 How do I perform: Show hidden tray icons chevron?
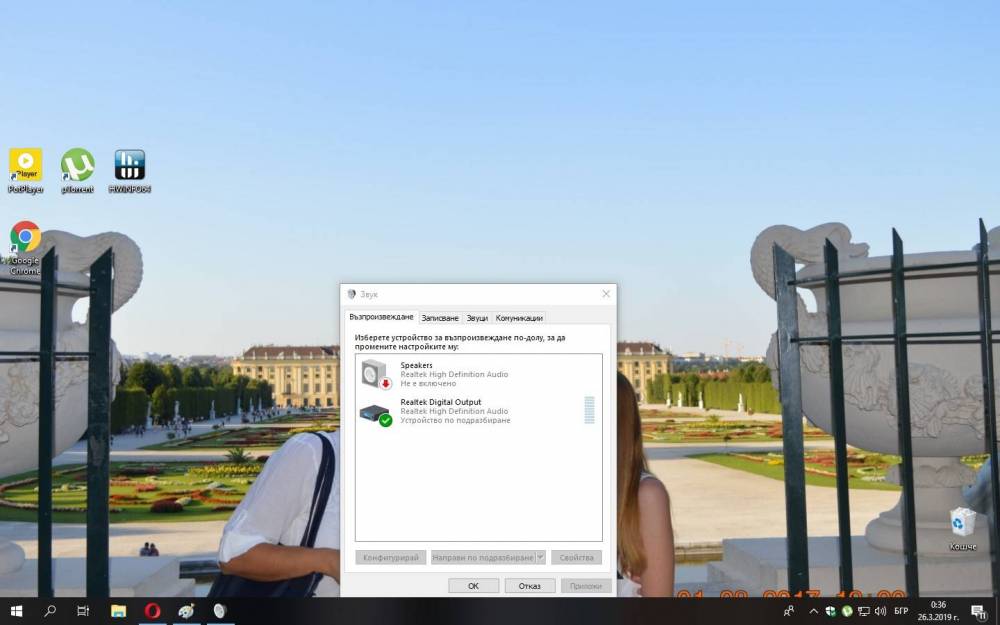click(x=813, y=611)
